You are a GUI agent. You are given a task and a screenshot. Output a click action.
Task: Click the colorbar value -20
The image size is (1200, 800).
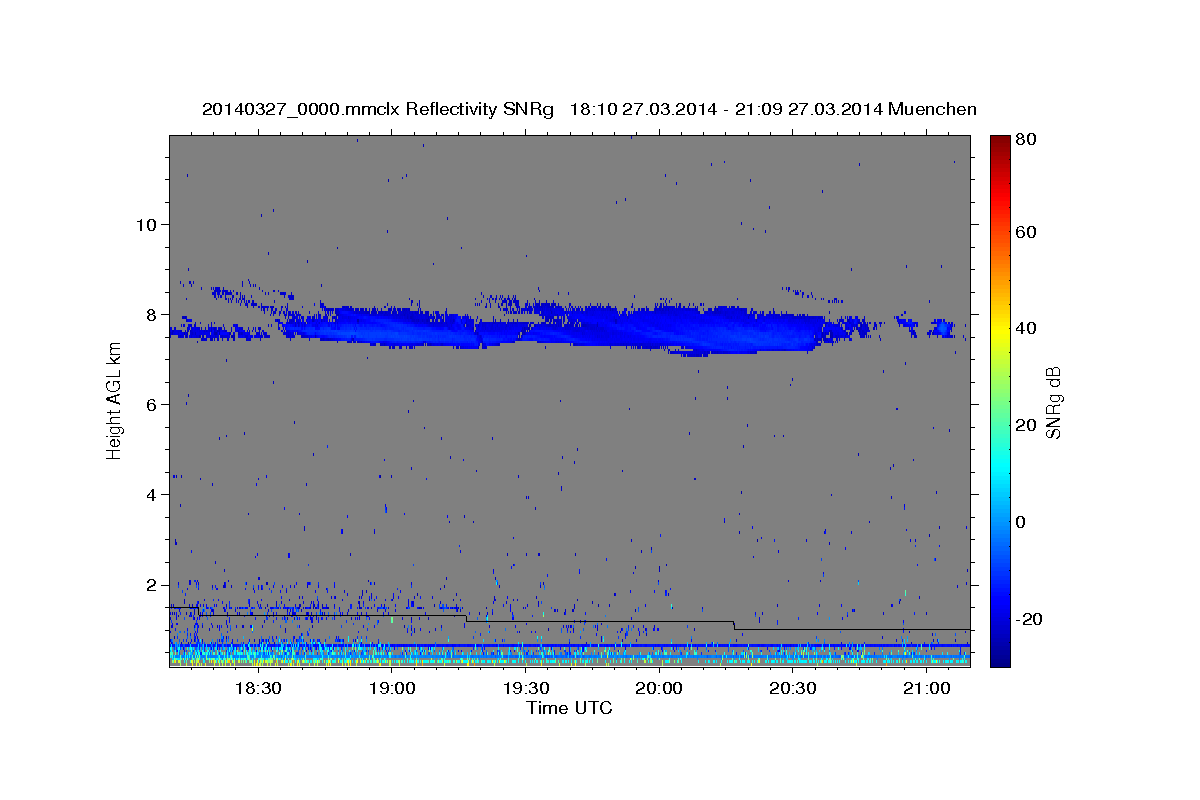1030,619
